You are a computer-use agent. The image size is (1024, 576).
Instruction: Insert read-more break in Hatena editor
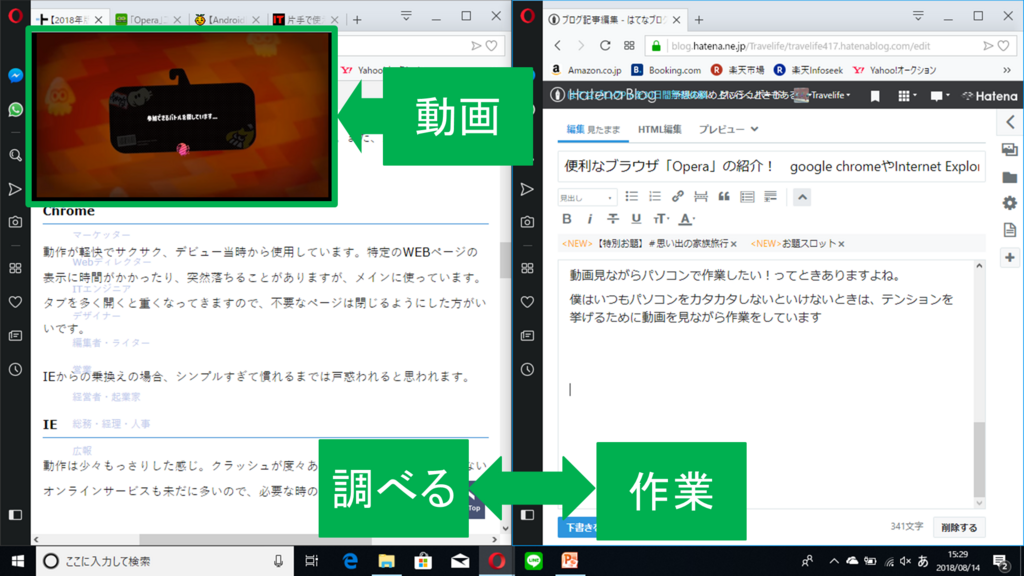click(x=701, y=197)
